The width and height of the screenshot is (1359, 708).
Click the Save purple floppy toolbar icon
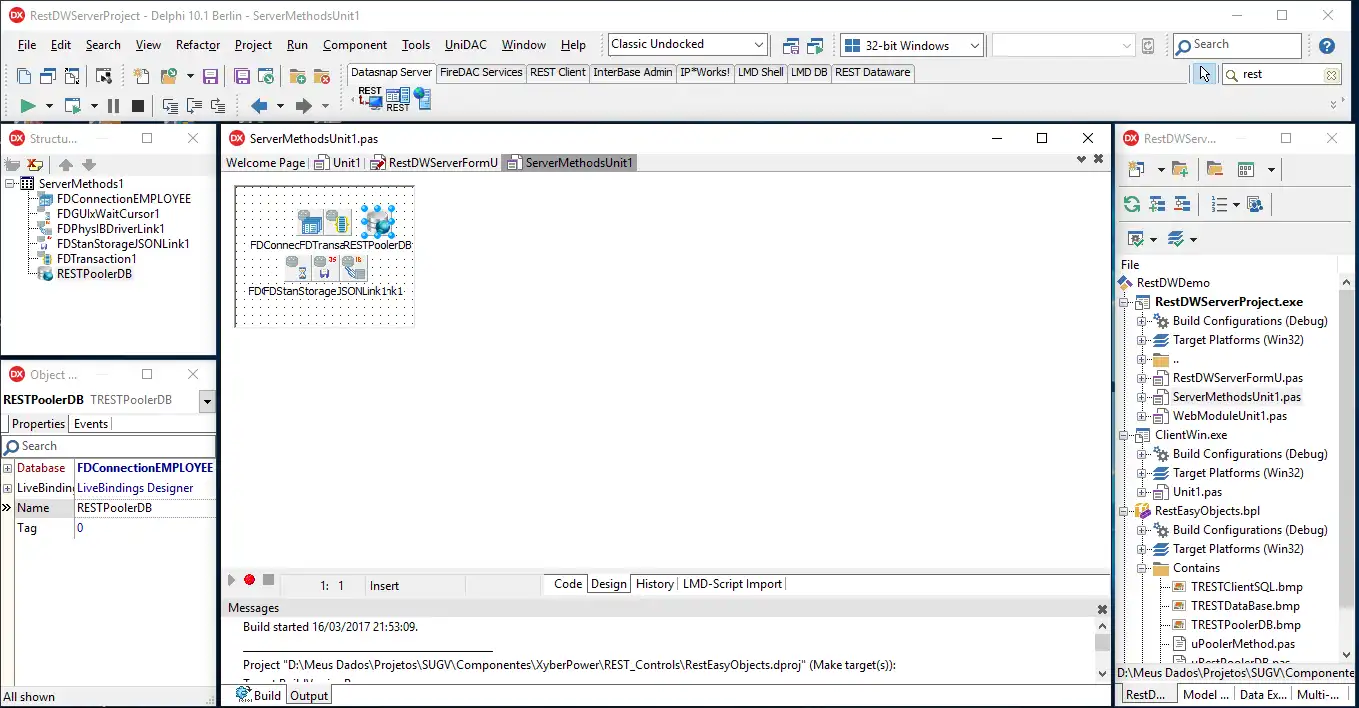(210, 76)
